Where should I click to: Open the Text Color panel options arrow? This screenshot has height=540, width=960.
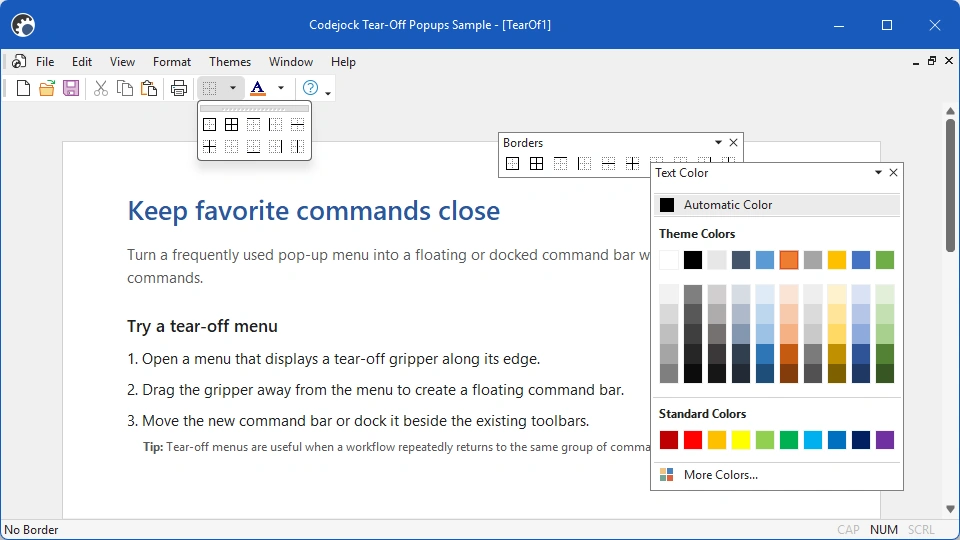tap(878, 173)
